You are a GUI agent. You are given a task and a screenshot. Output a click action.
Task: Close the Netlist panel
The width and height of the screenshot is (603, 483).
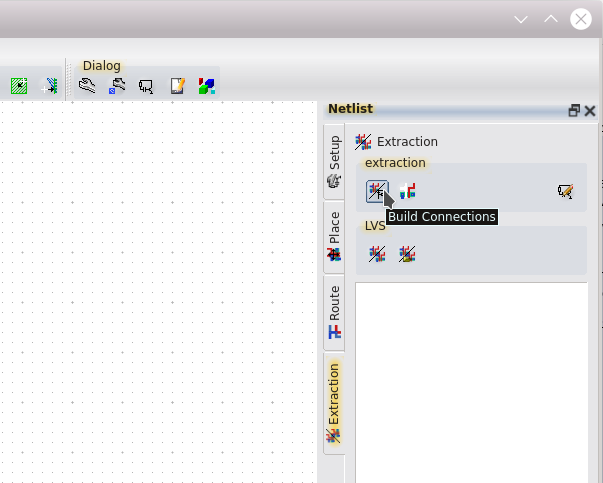[590, 111]
